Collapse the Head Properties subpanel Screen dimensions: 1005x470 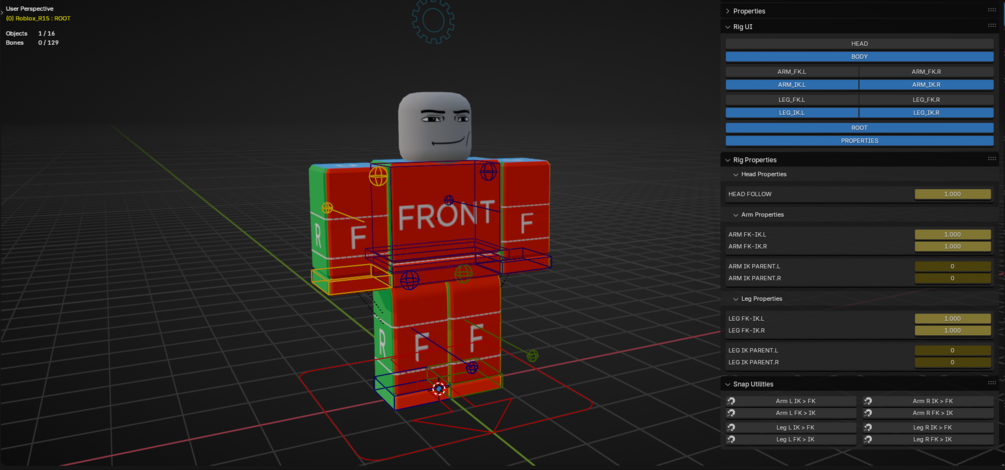click(x=736, y=174)
